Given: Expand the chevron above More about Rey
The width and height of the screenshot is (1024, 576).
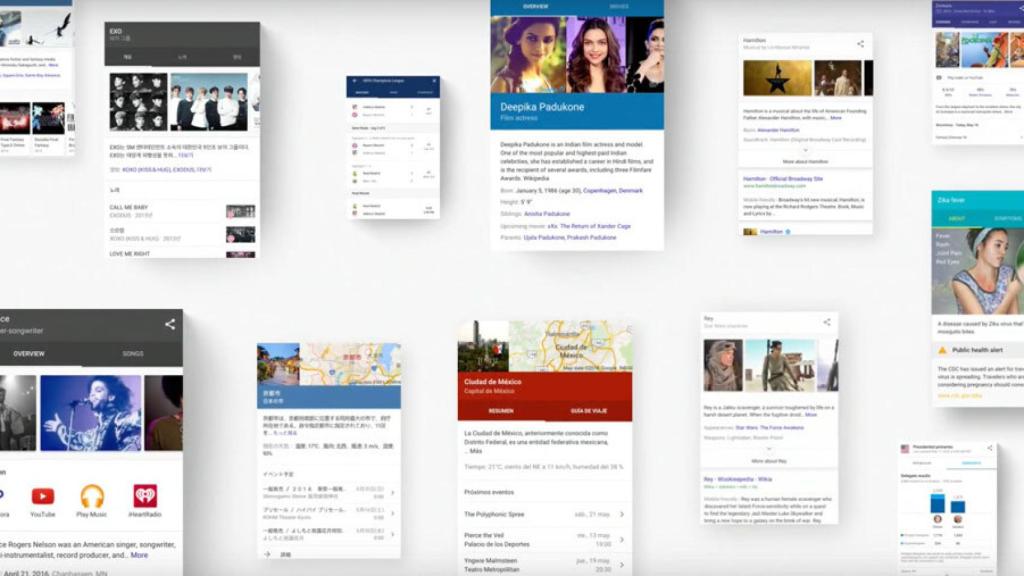Looking at the screenshot, I should click(768, 447).
